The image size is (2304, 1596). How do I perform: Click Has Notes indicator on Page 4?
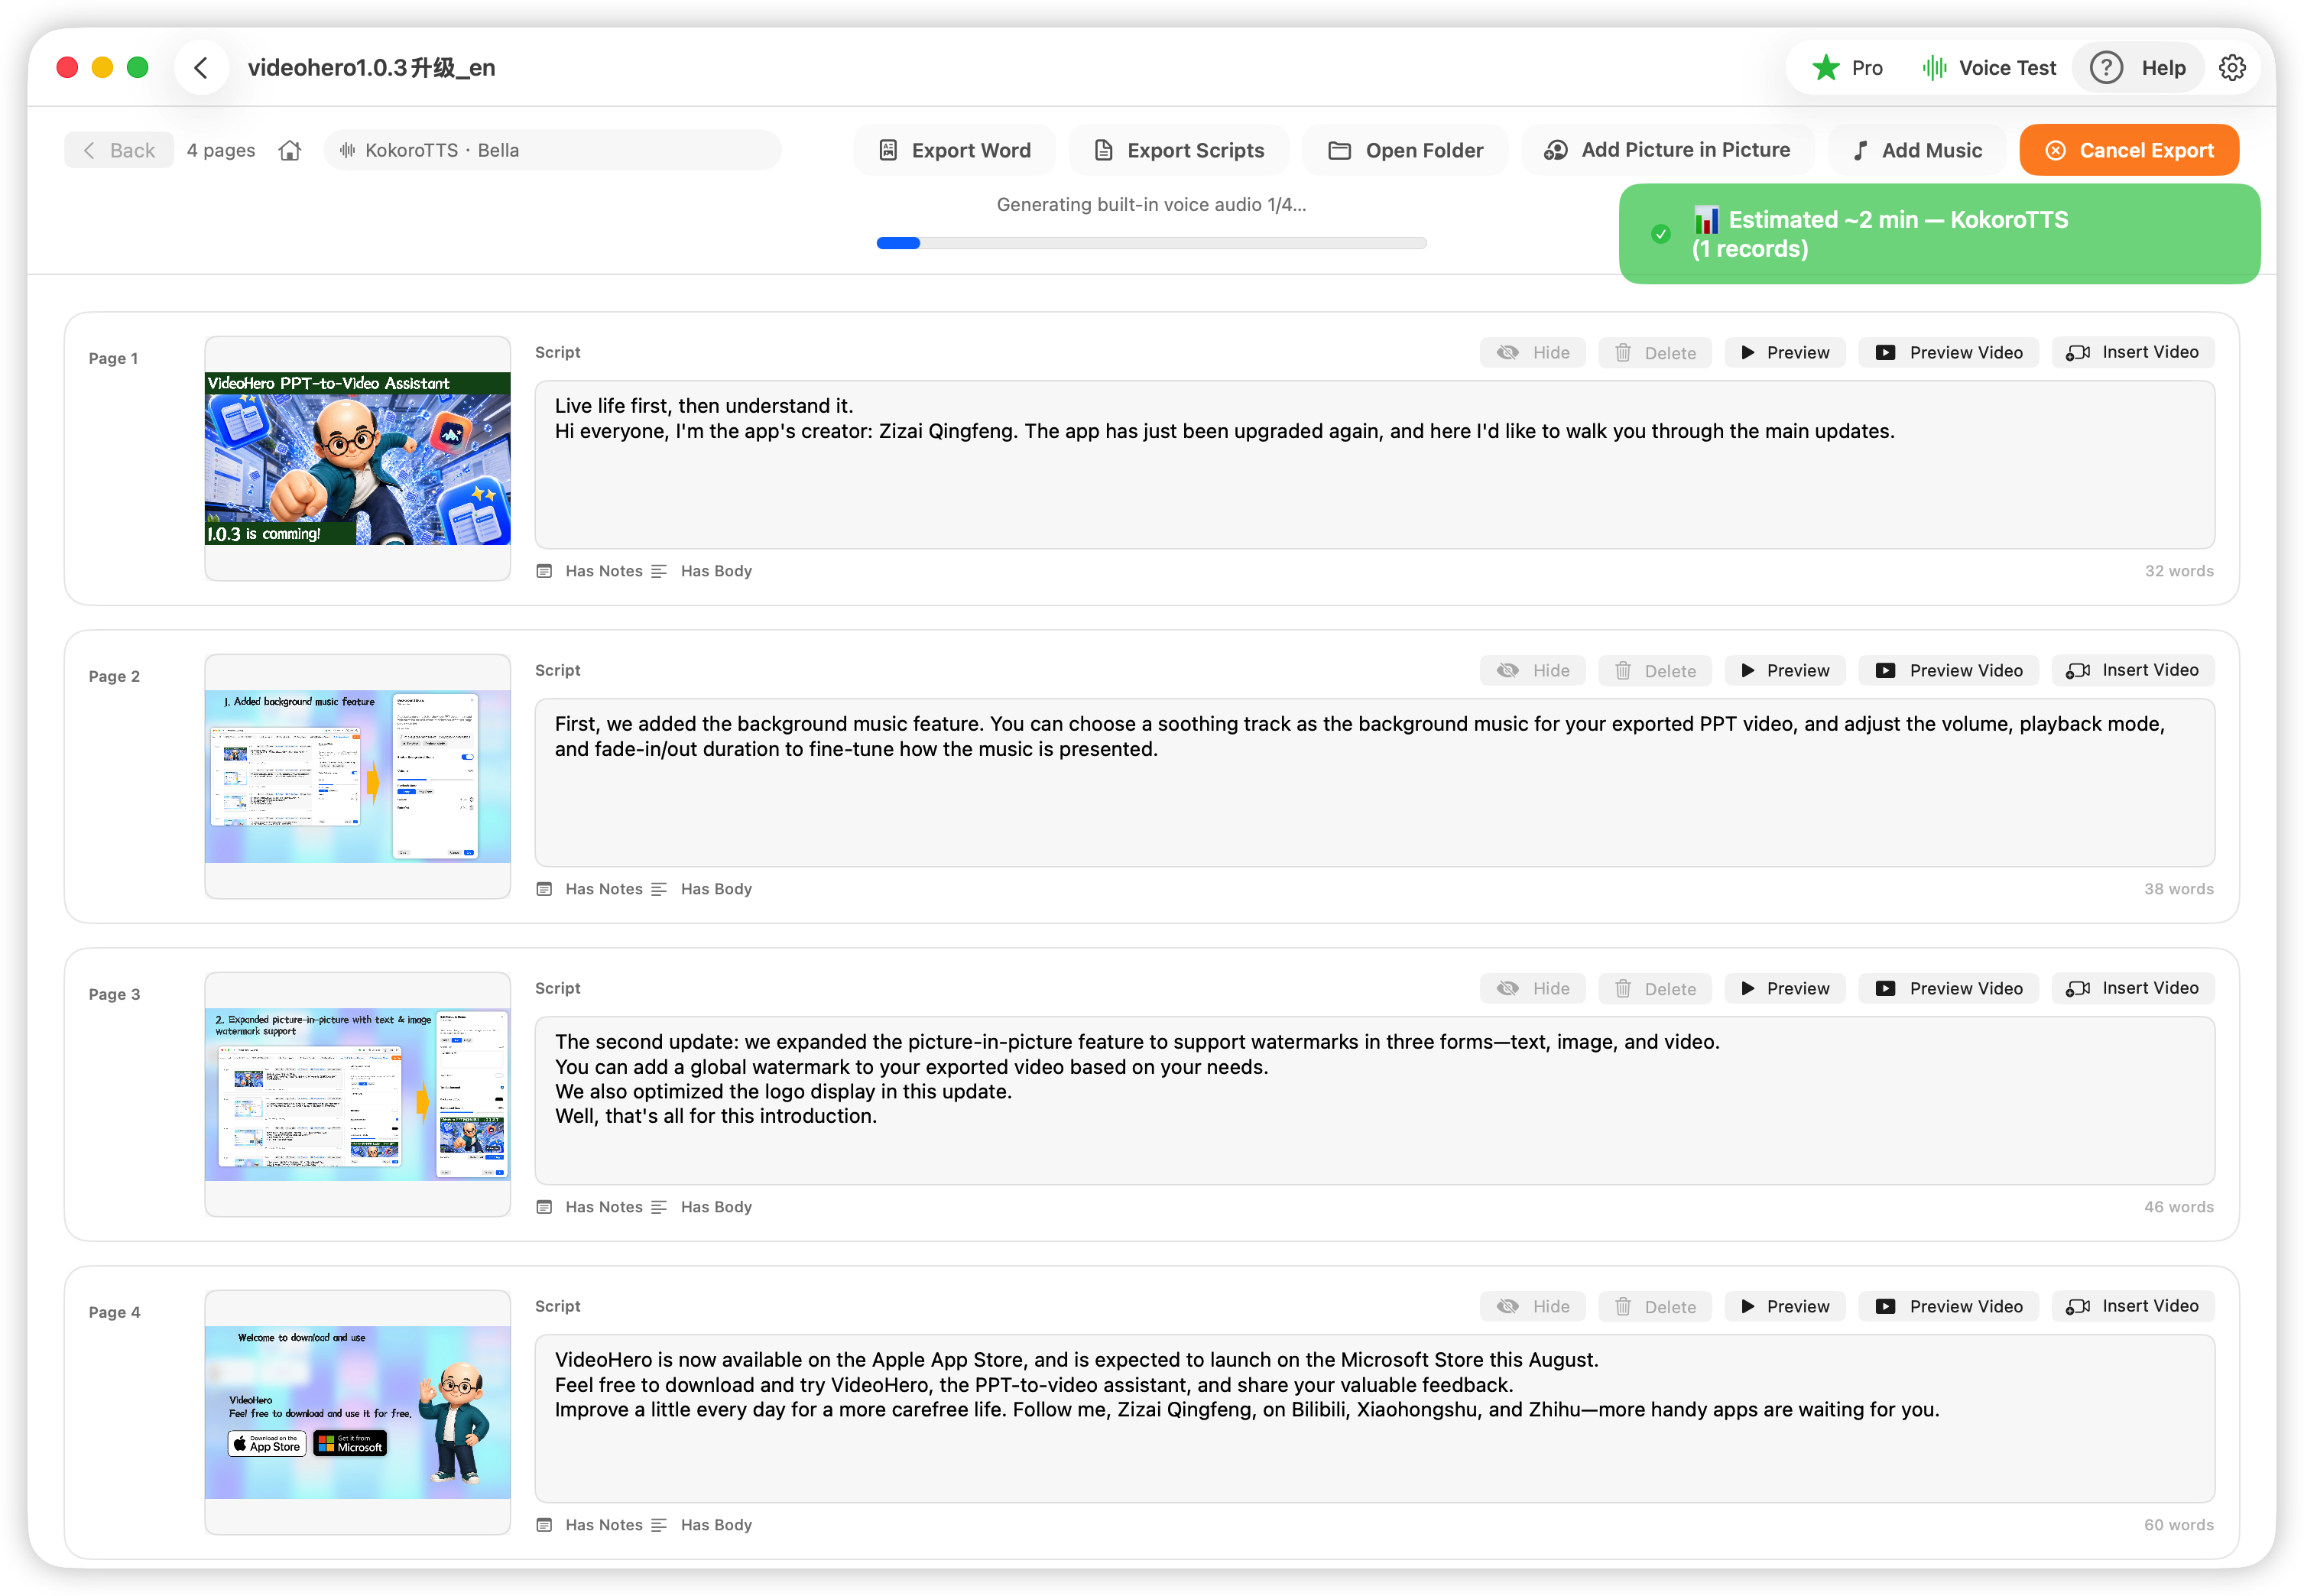[x=590, y=1525]
